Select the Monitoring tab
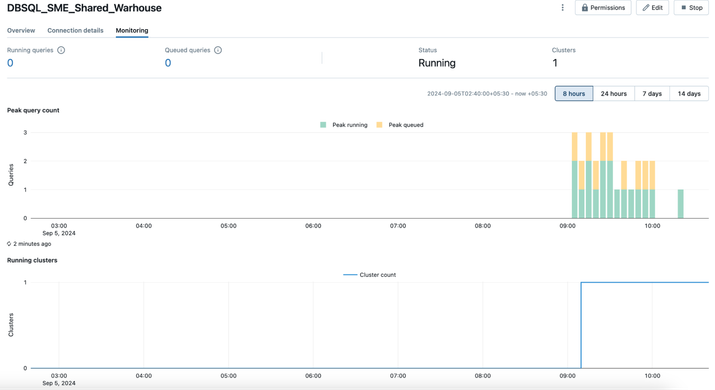This screenshot has width=715, height=390. pos(132,31)
